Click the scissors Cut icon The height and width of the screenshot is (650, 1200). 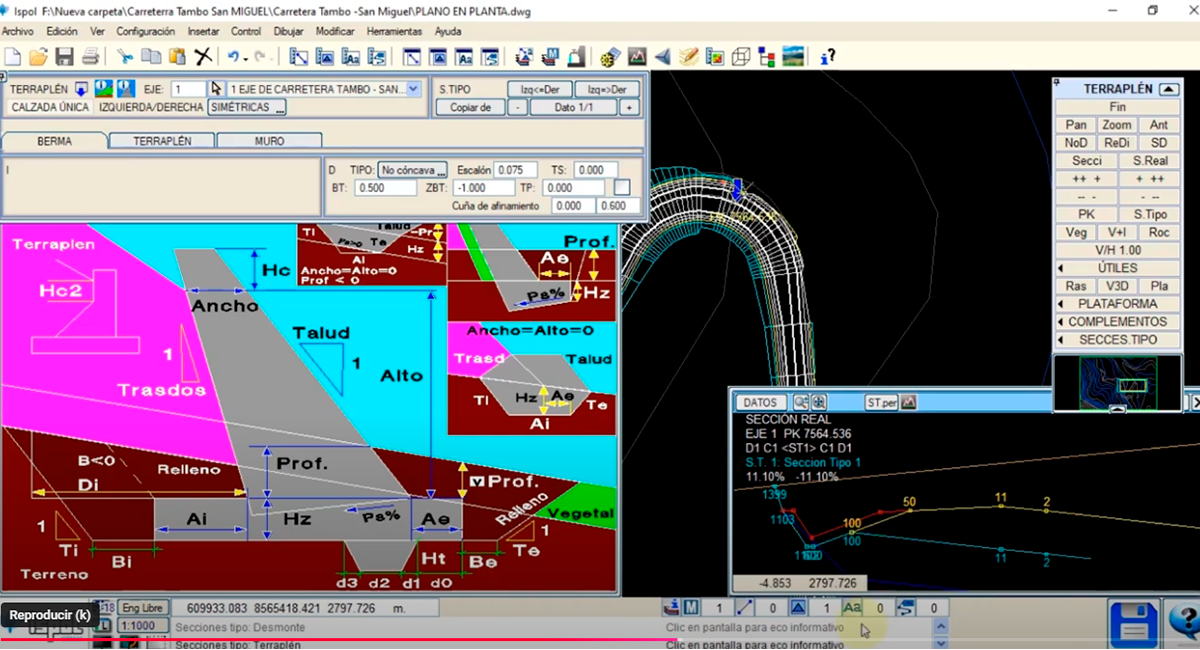coord(125,56)
